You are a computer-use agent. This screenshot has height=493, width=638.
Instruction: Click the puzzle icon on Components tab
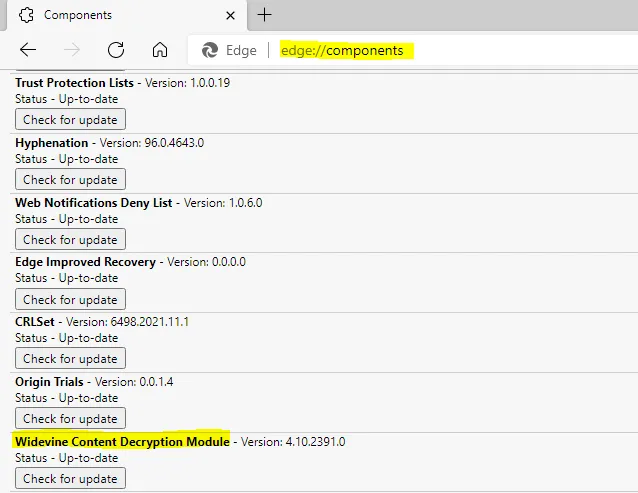click(x=26, y=15)
